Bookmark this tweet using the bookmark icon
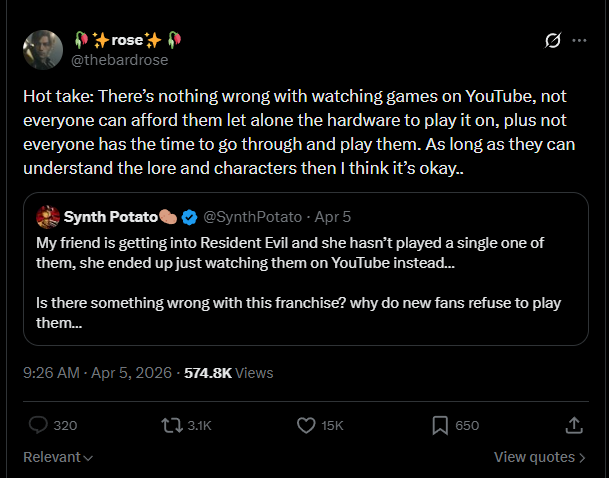This screenshot has height=478, width=609. (x=440, y=425)
